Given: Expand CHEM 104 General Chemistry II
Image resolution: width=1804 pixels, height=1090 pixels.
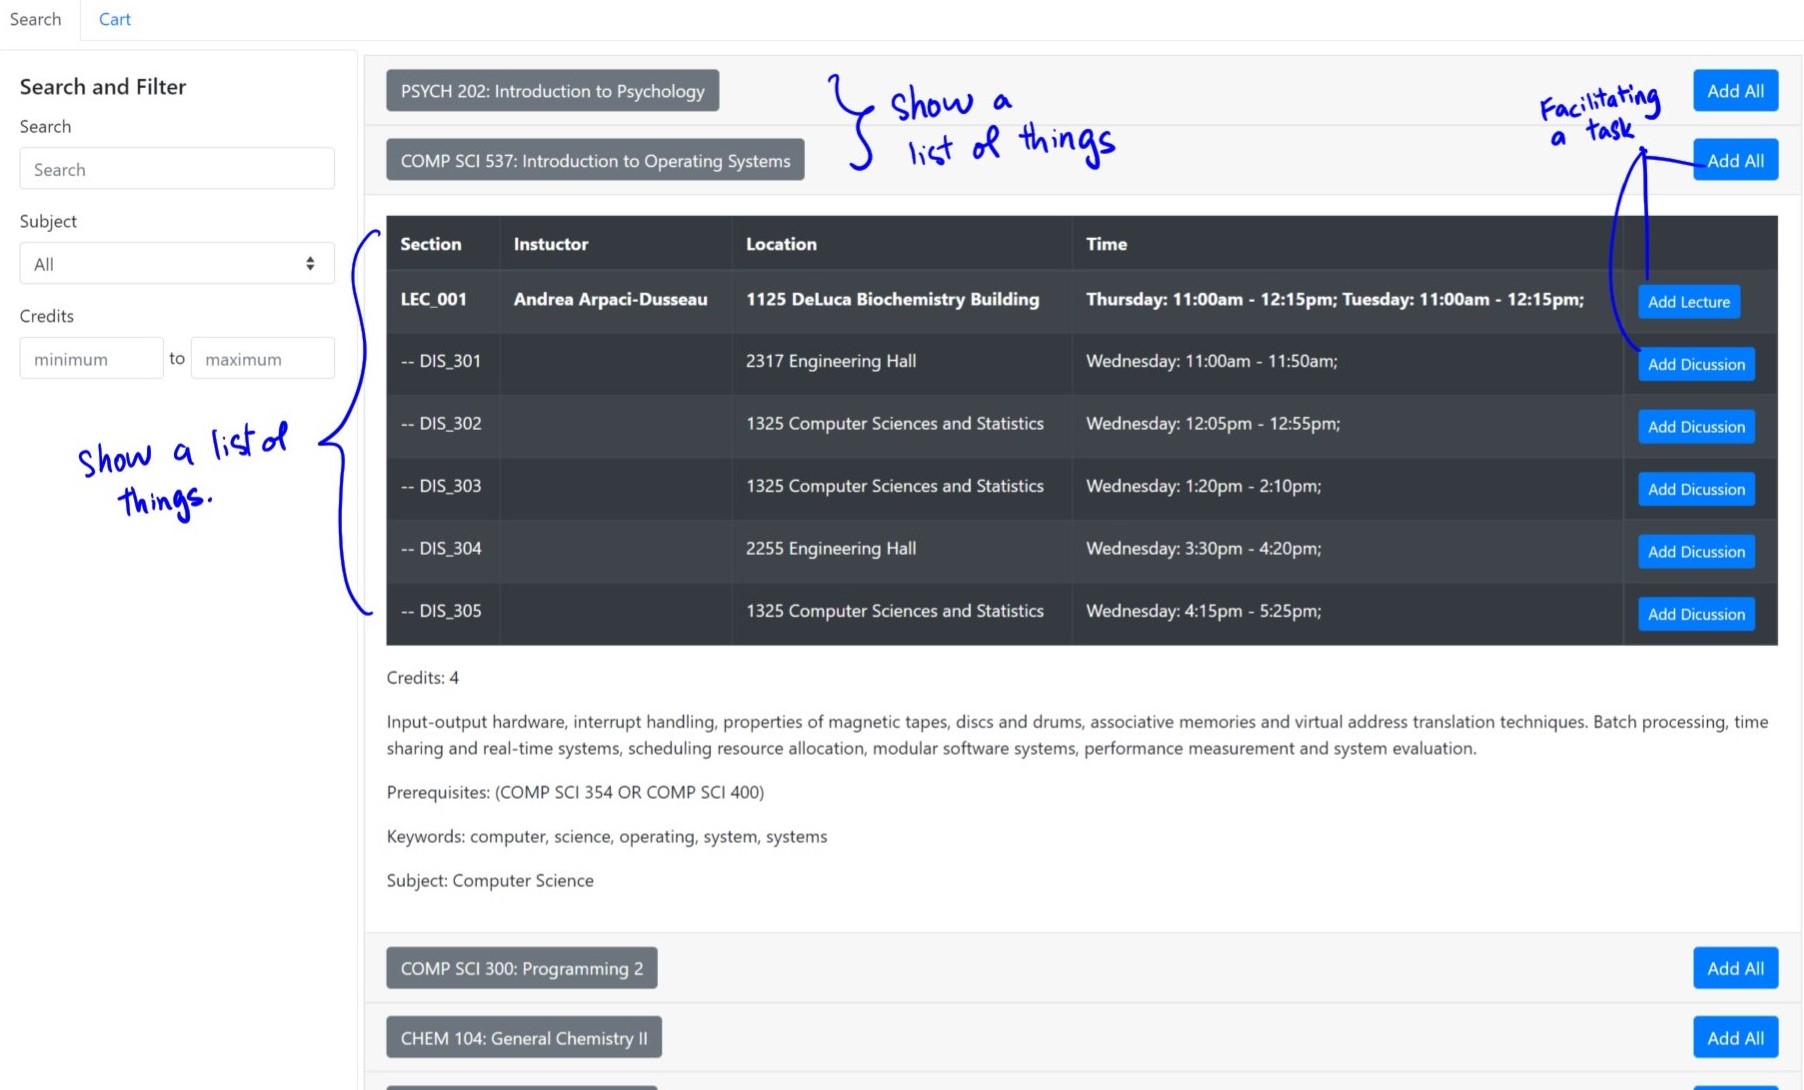Looking at the screenshot, I should tap(524, 1038).
